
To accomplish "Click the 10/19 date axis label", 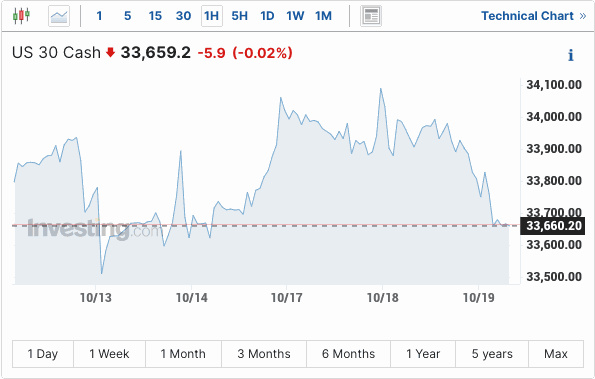I will coord(479,298).
